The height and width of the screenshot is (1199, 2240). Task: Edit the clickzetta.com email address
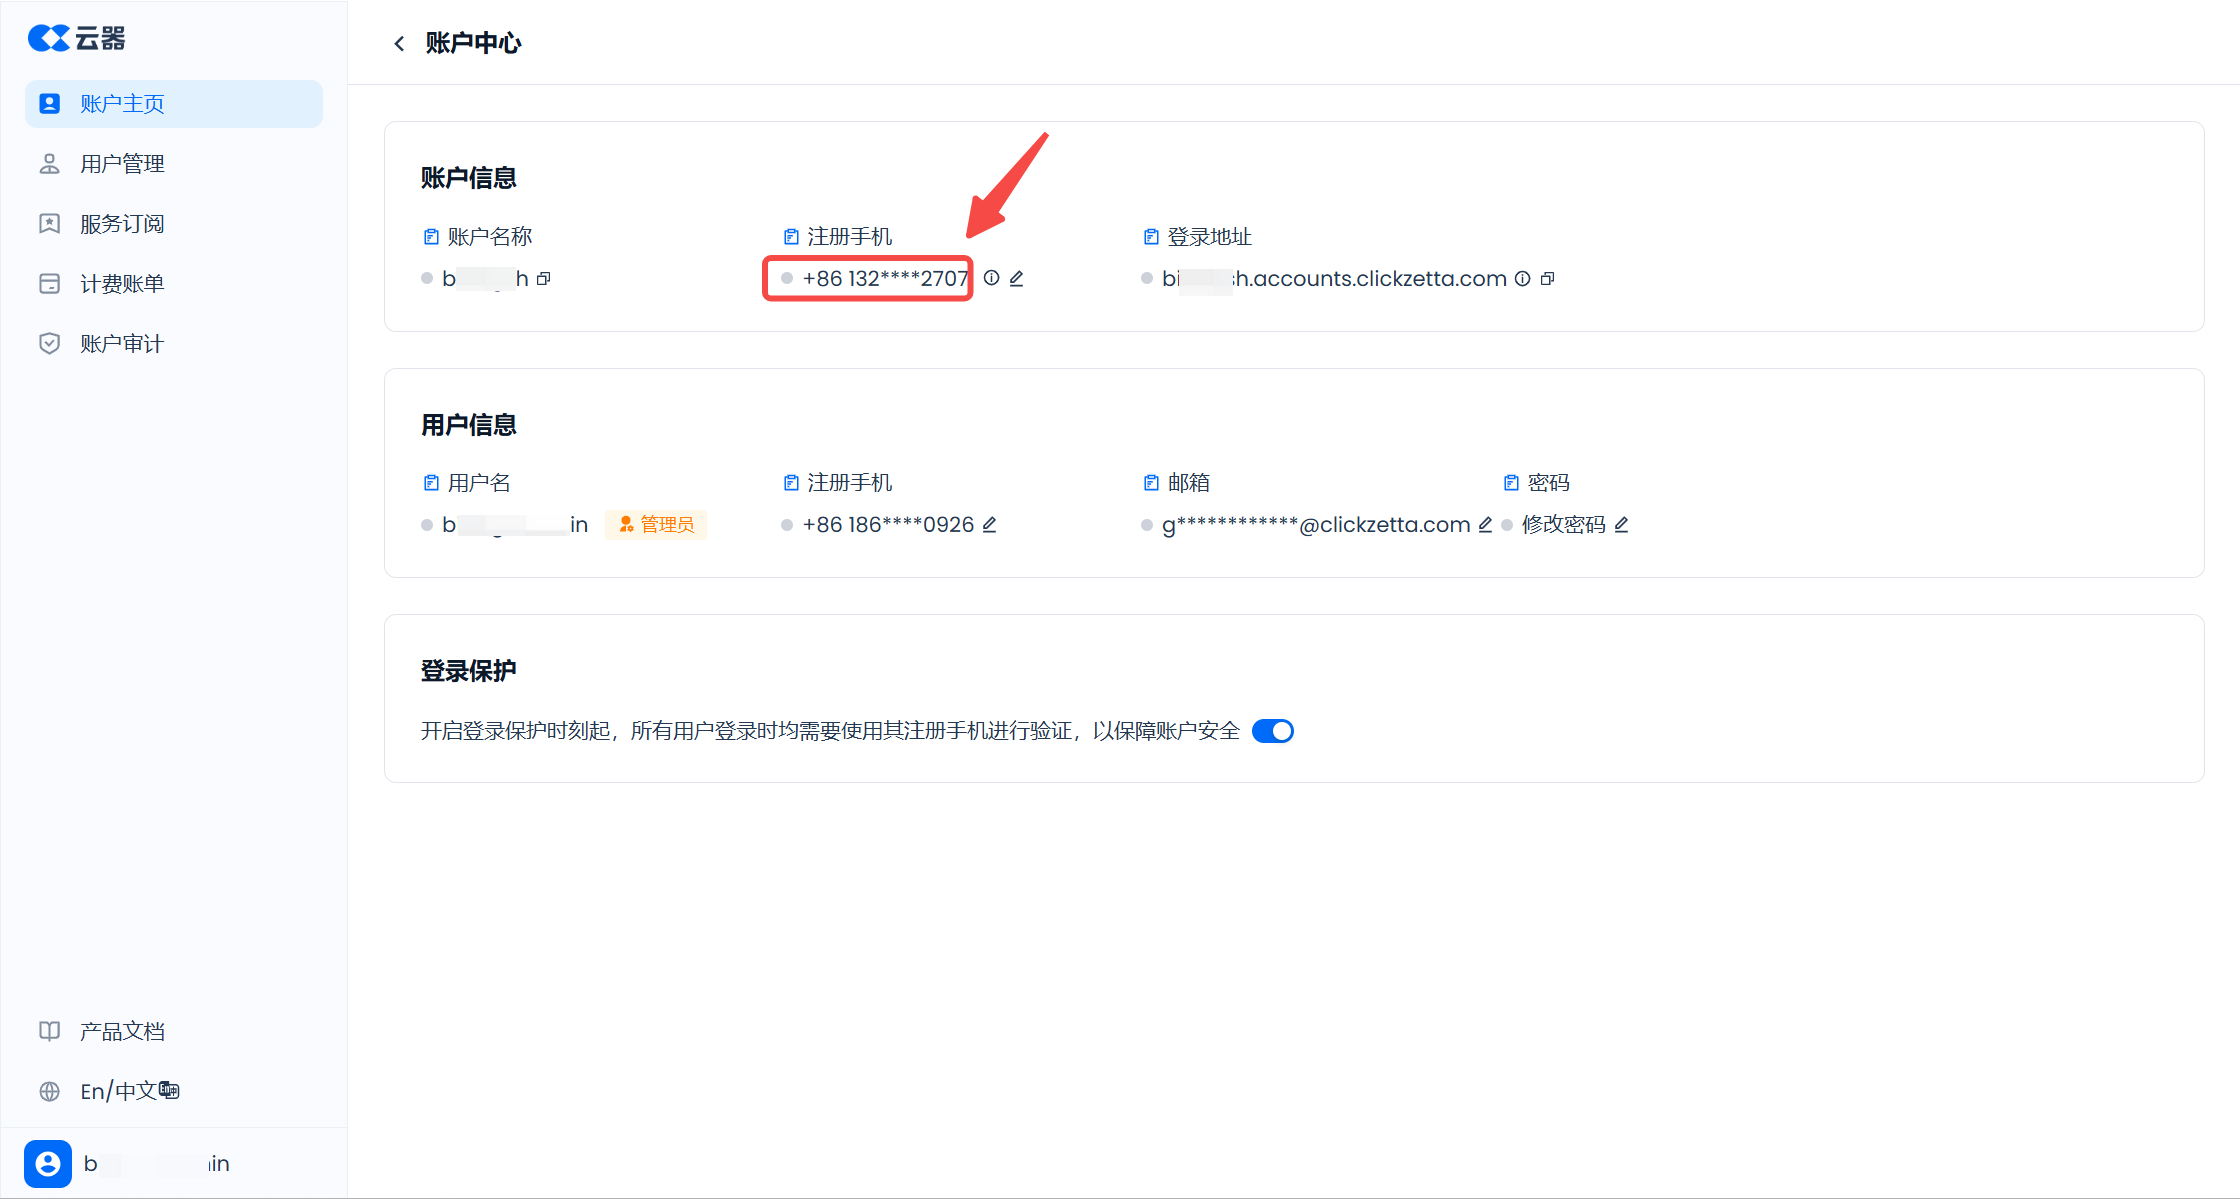(1485, 525)
